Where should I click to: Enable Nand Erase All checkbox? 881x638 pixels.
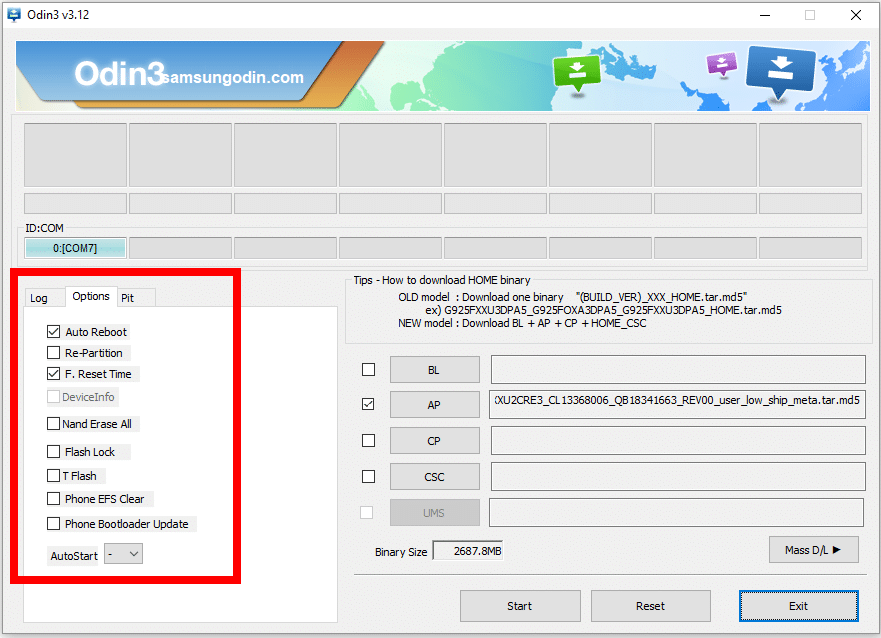[x=53, y=423]
